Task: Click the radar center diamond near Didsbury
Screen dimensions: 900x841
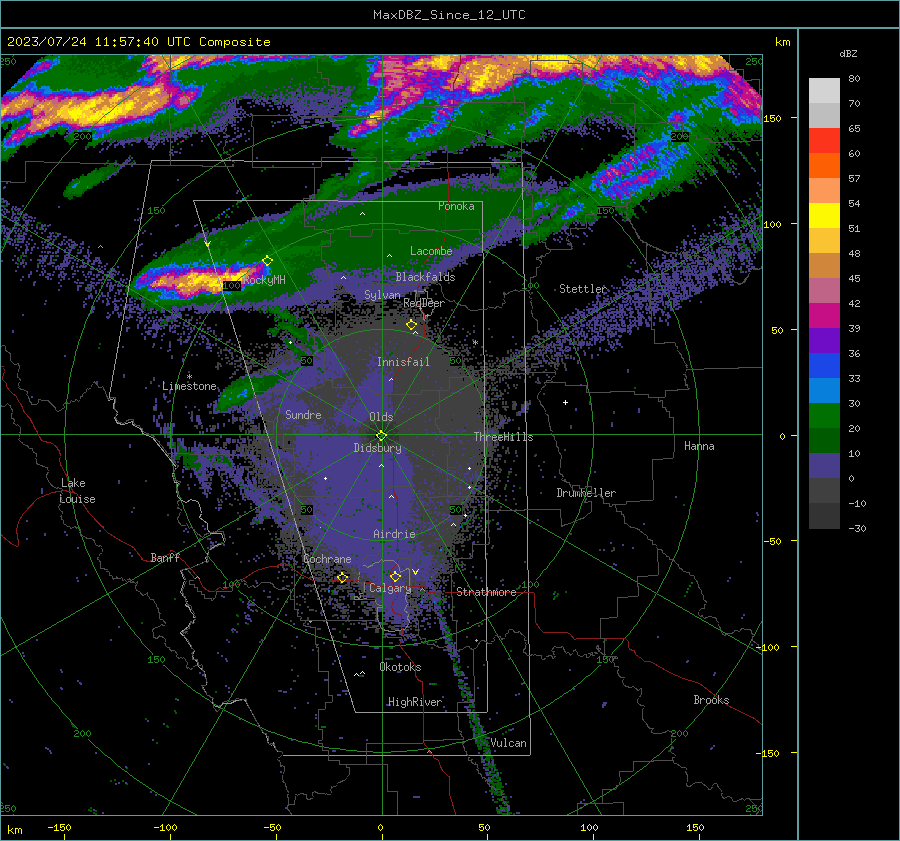Action: [381, 436]
